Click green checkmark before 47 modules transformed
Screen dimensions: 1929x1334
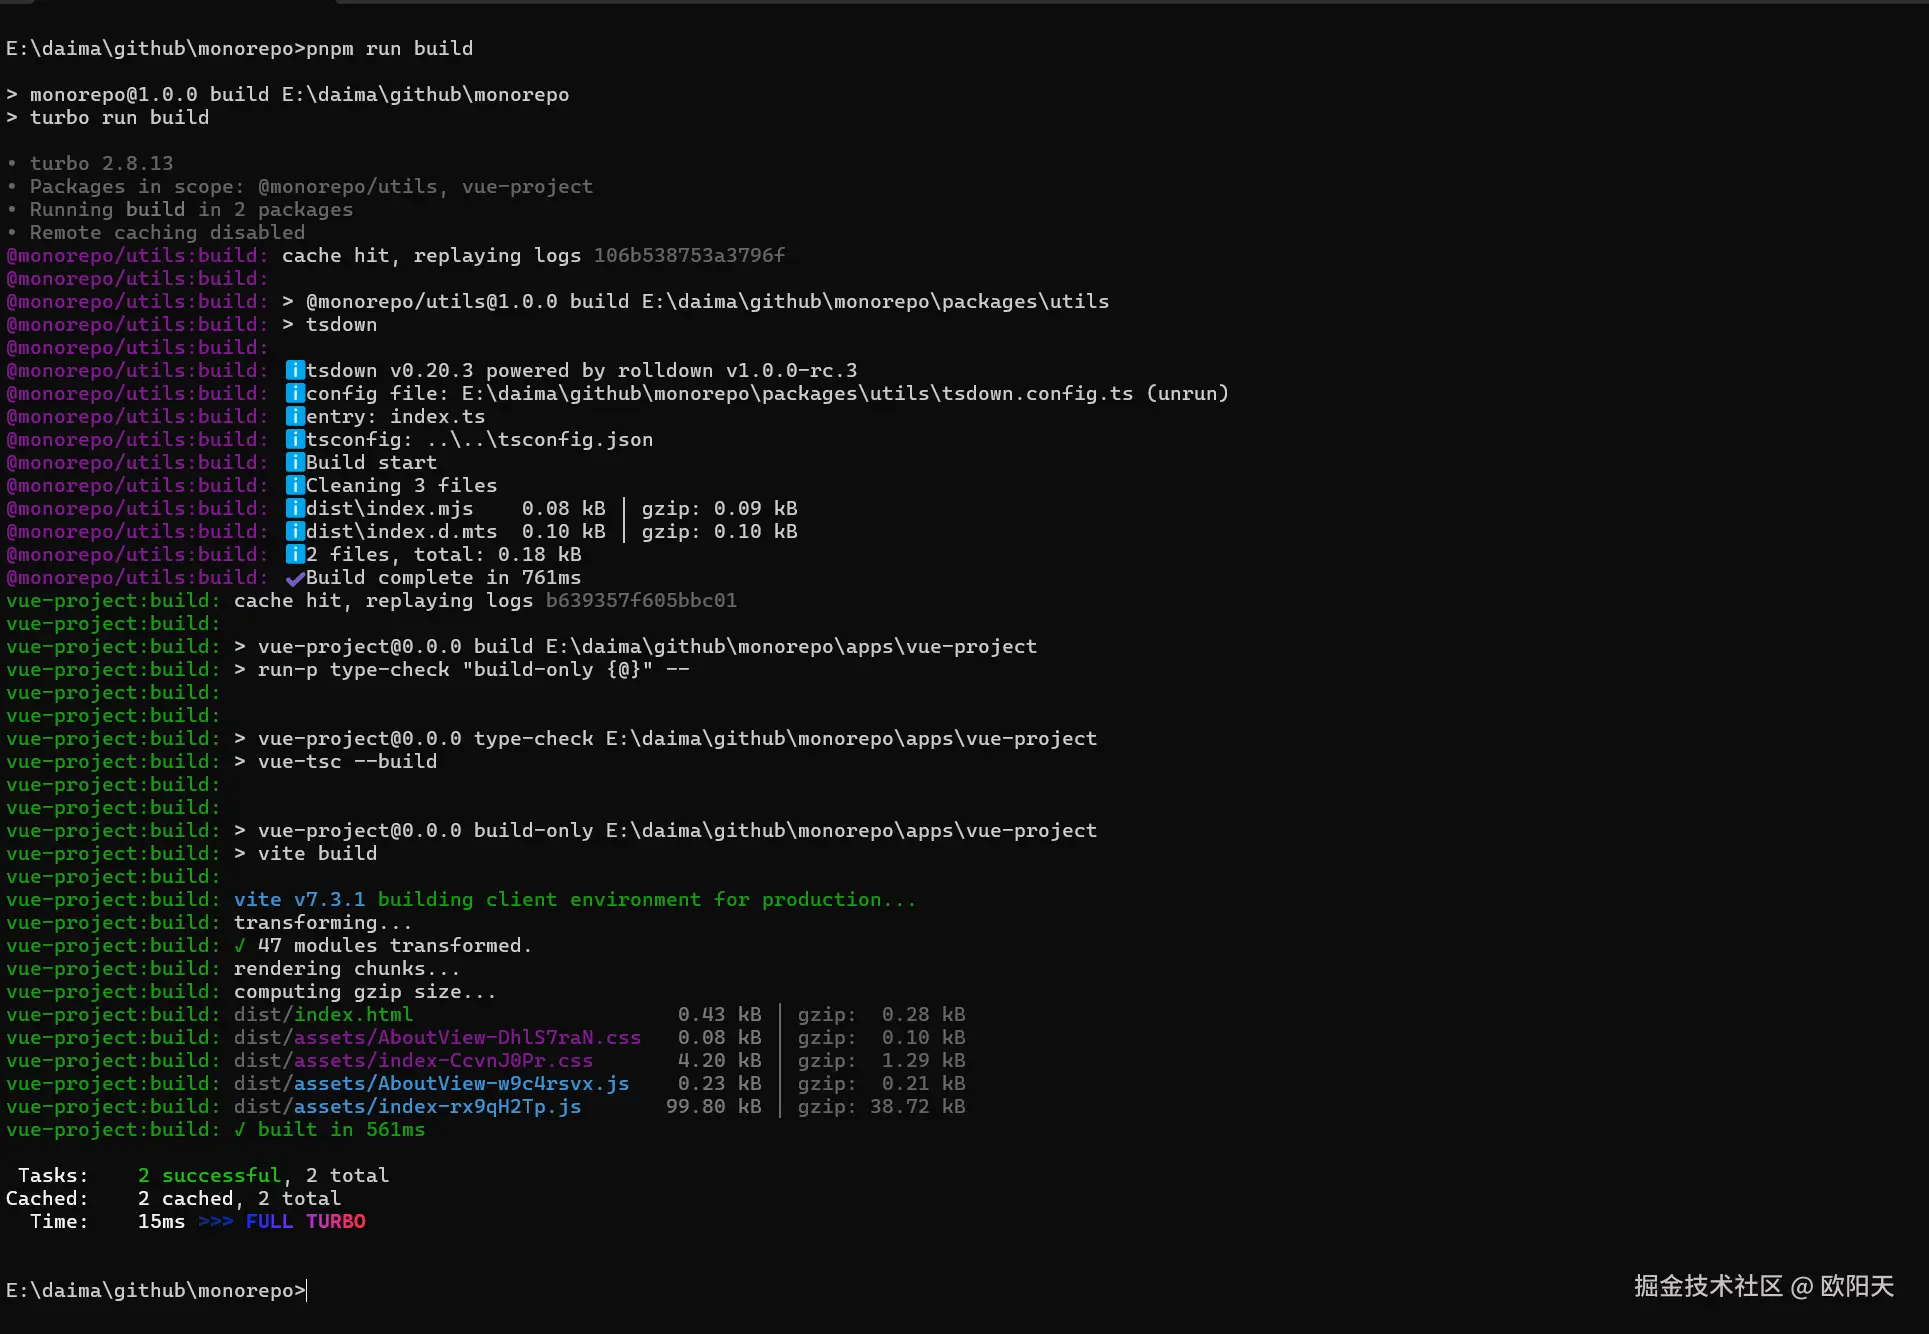(x=240, y=946)
